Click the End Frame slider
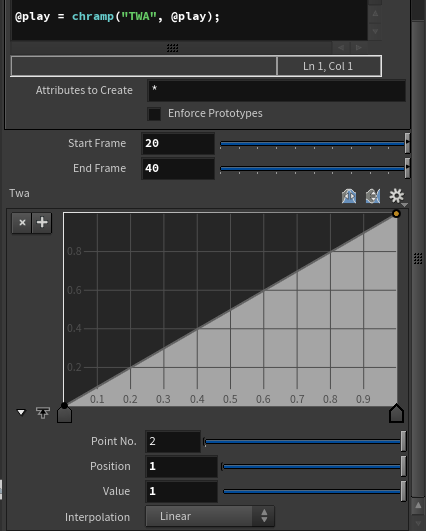 (315, 169)
